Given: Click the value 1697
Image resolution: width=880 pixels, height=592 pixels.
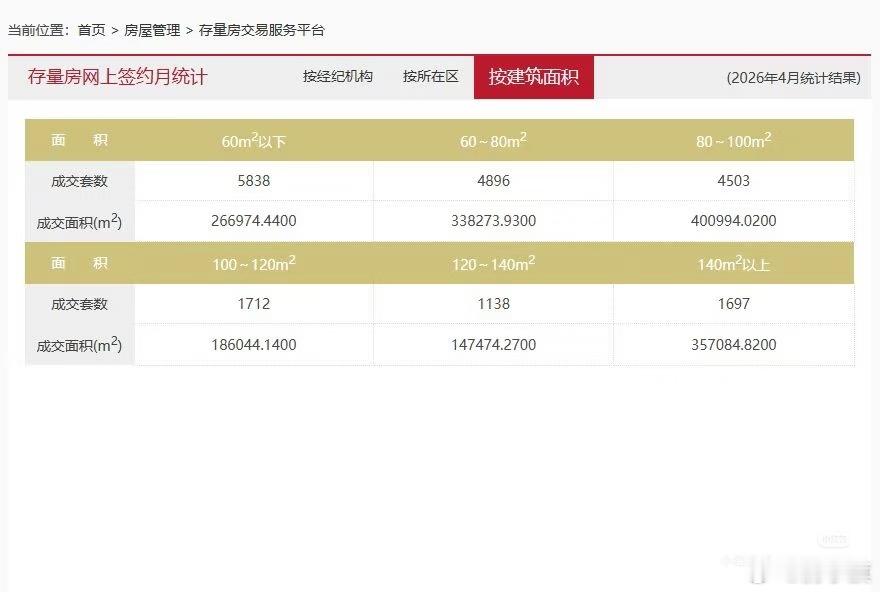Looking at the screenshot, I should click(734, 304).
